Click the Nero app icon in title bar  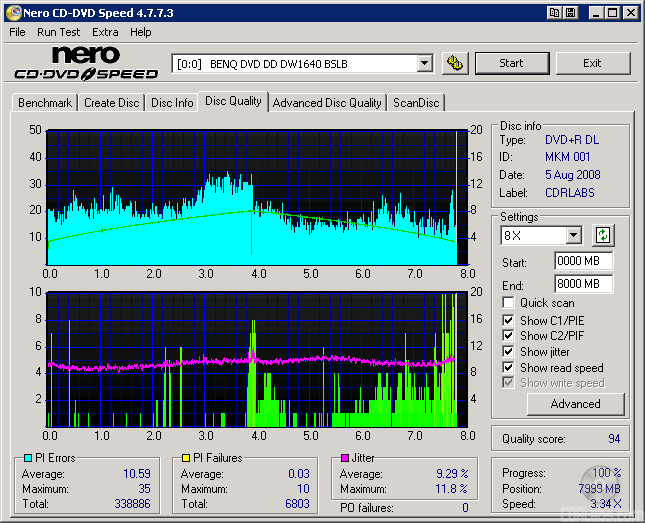(12, 13)
